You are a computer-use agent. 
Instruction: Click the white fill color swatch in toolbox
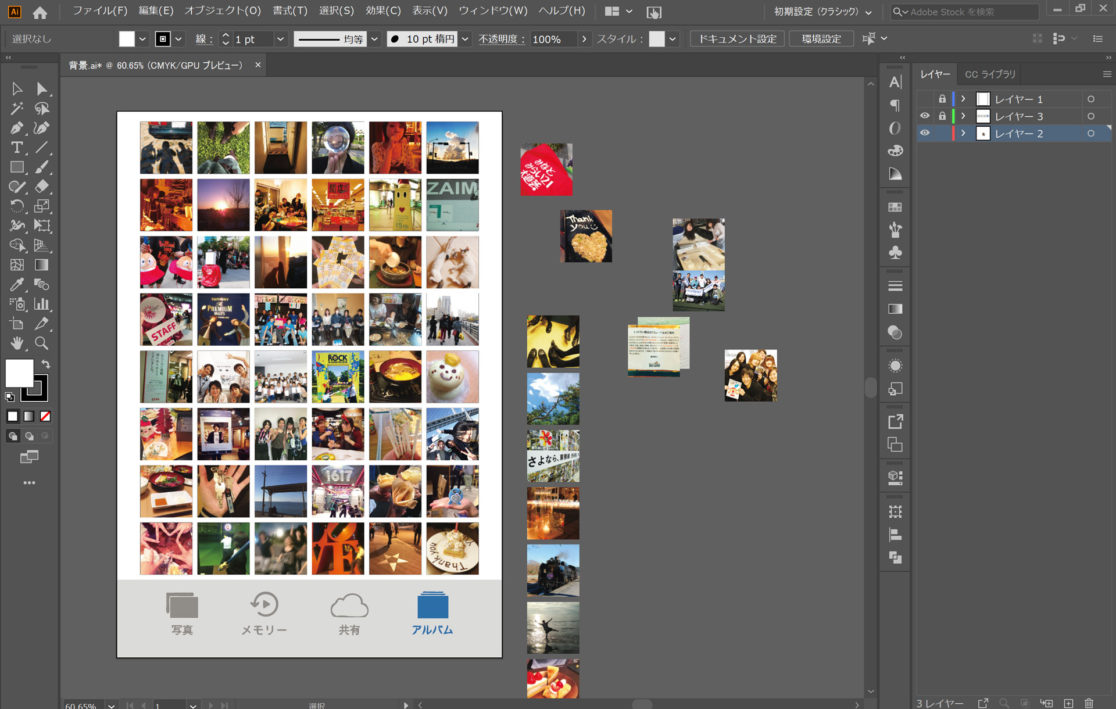(18, 373)
